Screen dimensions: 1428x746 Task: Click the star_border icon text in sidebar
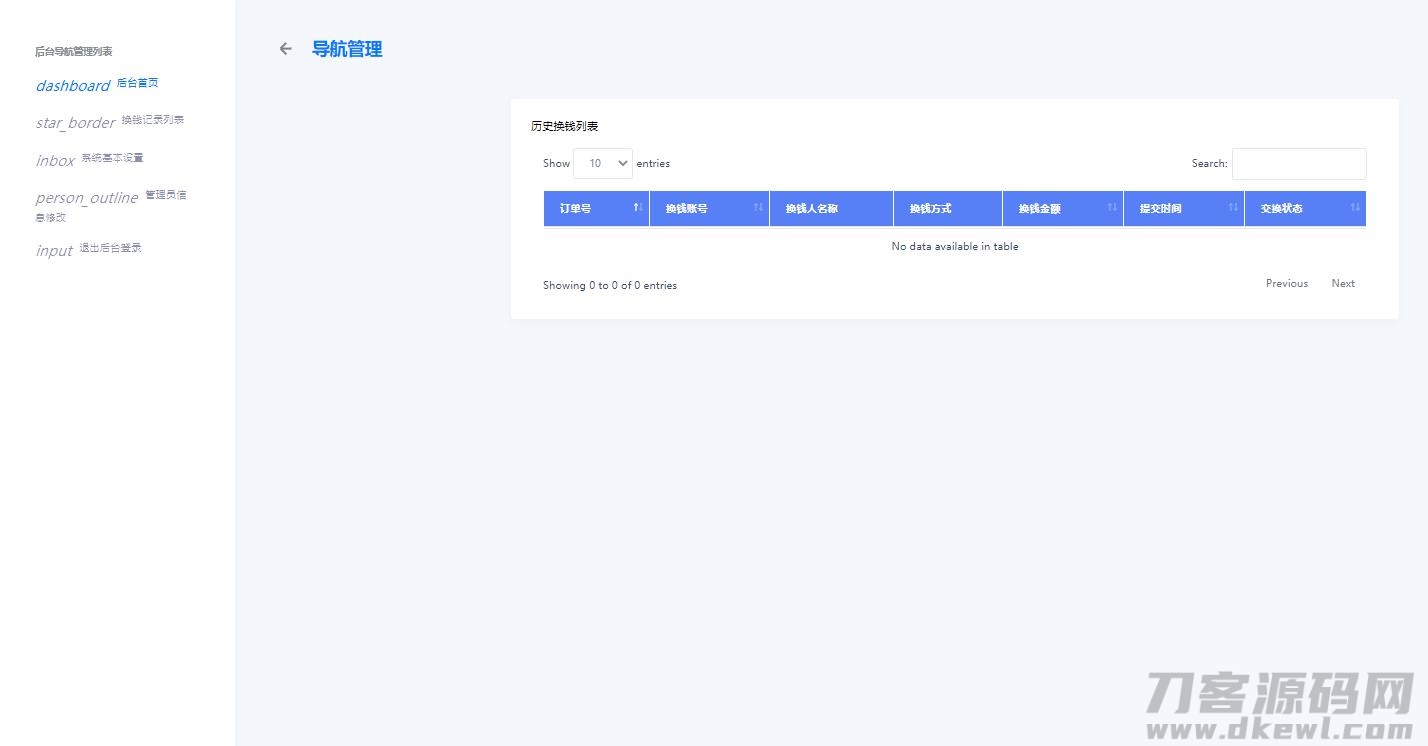pyautogui.click(x=76, y=123)
